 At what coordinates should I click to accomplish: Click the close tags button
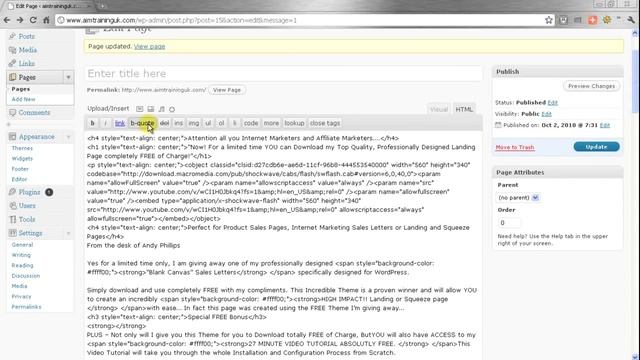pyautogui.click(x=325, y=123)
